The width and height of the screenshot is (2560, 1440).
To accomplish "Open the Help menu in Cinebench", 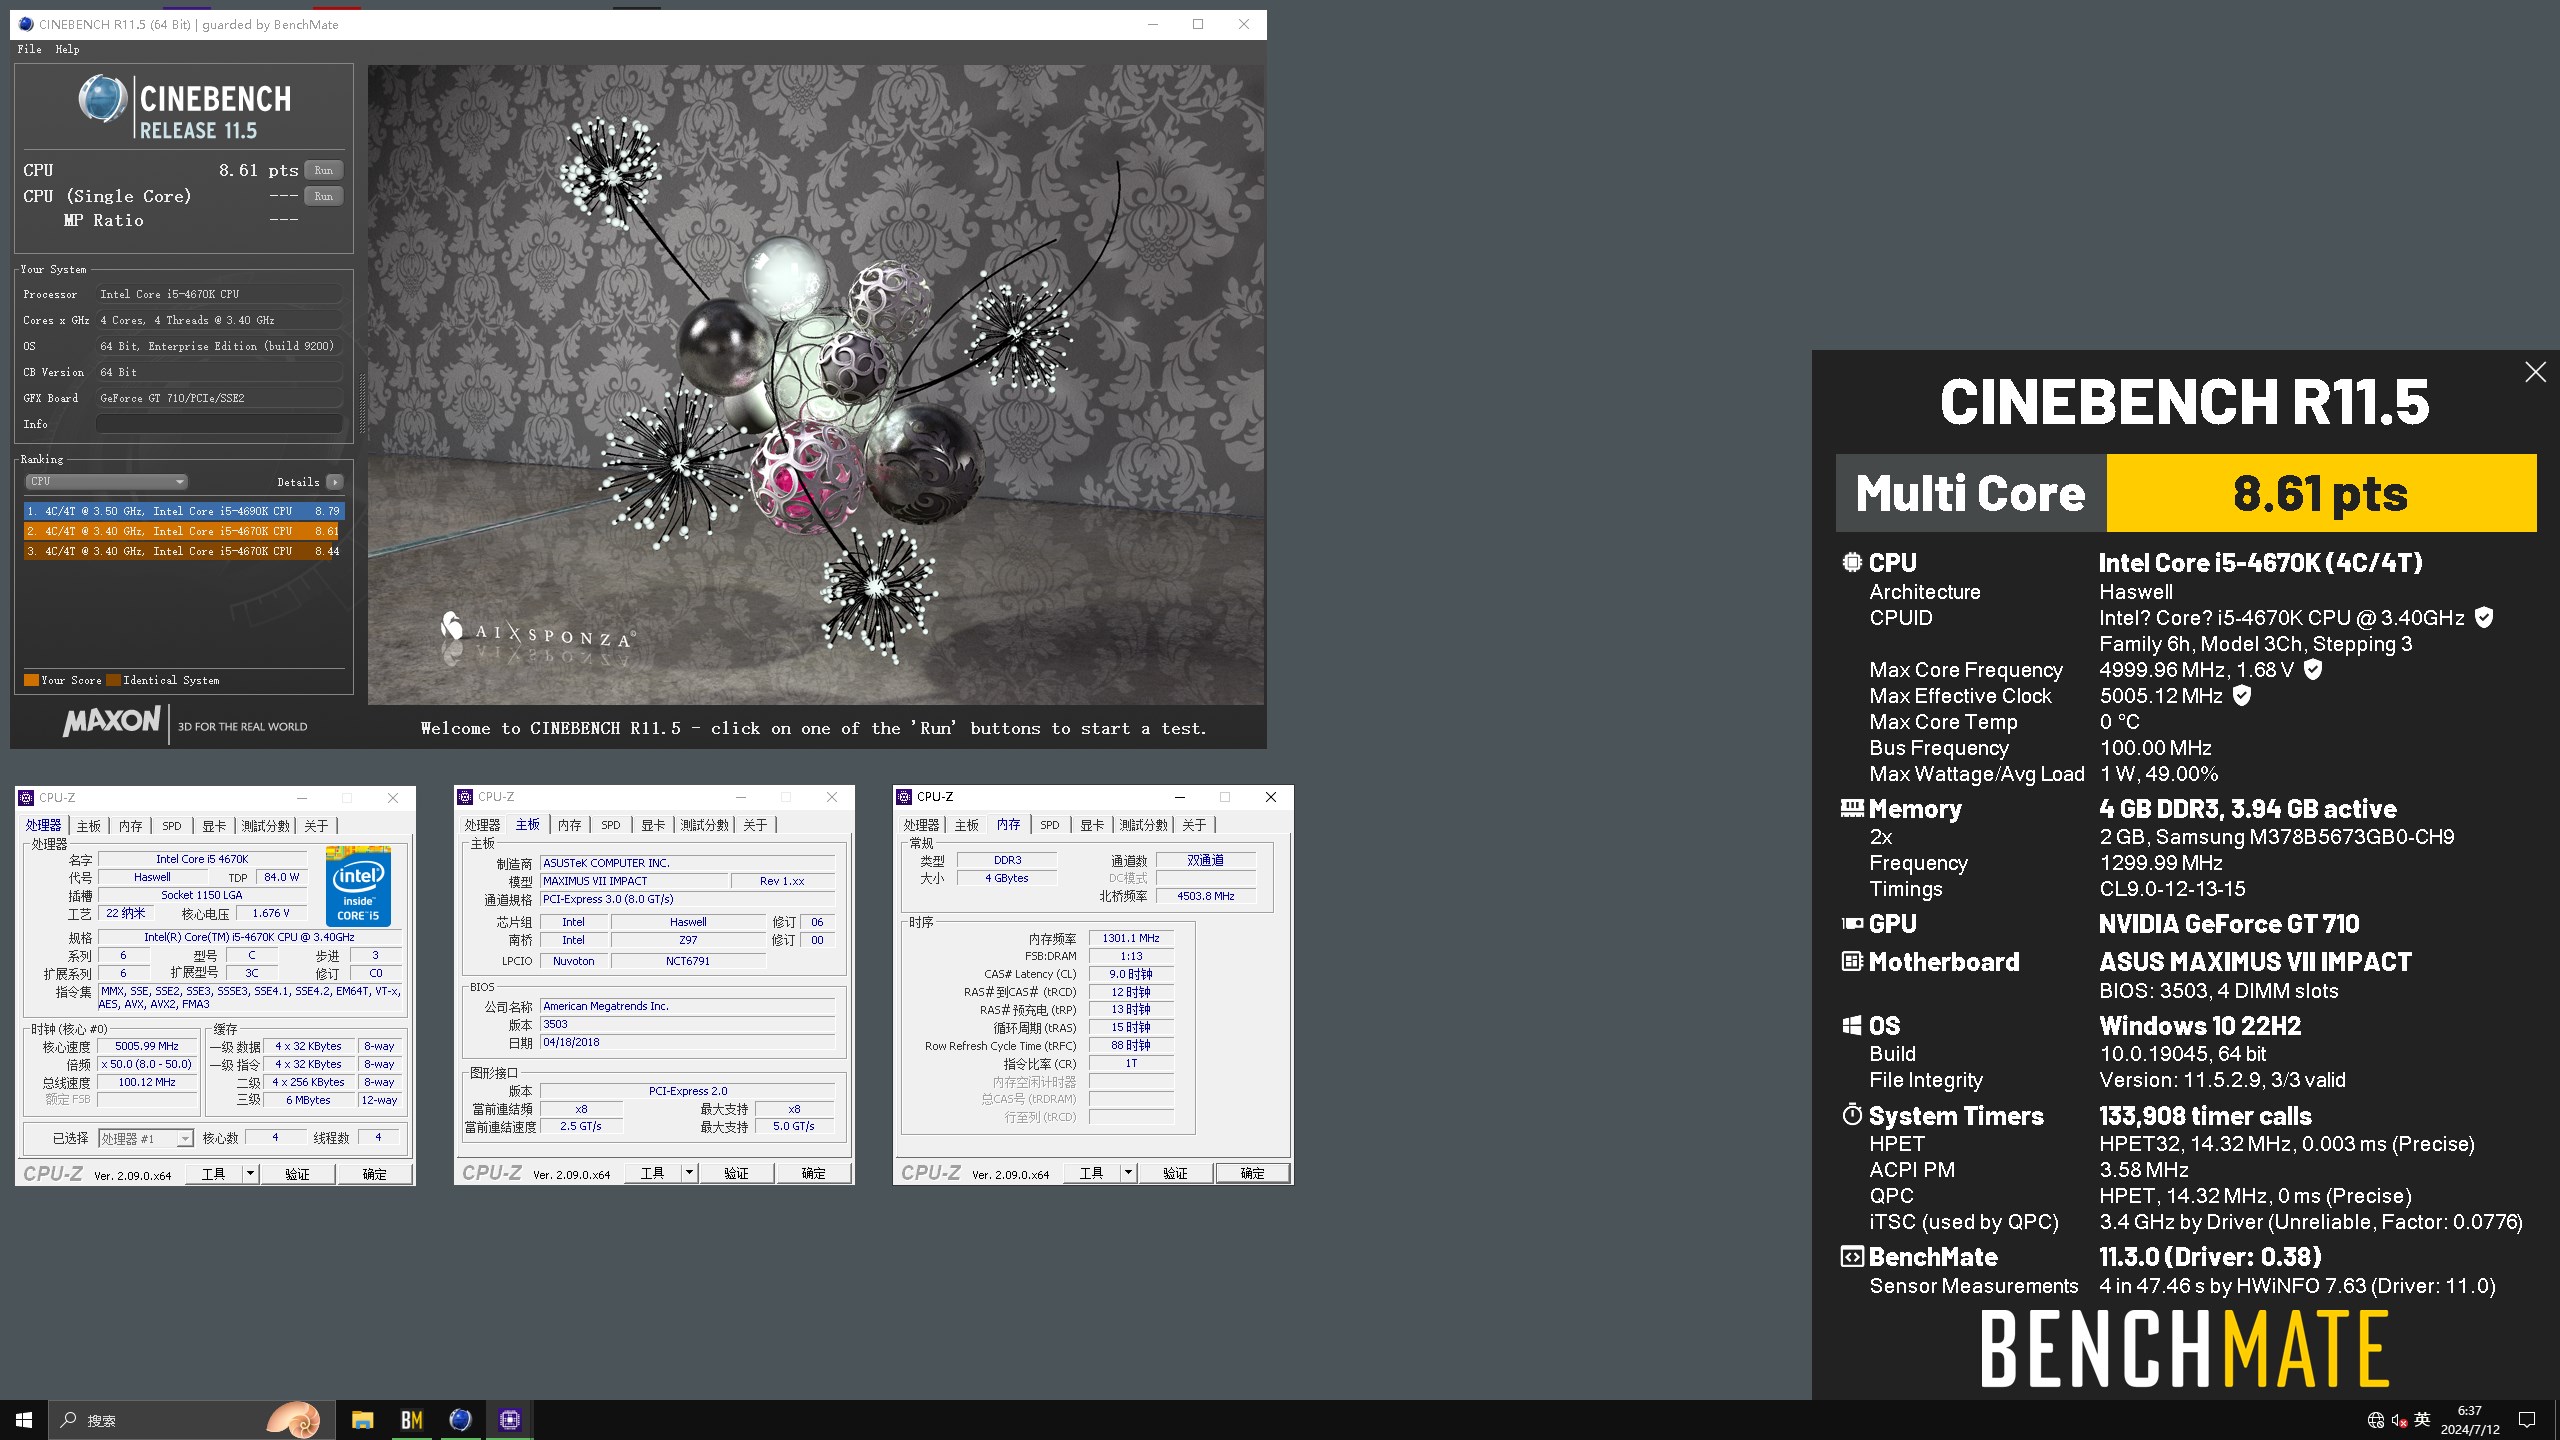I will point(67,49).
